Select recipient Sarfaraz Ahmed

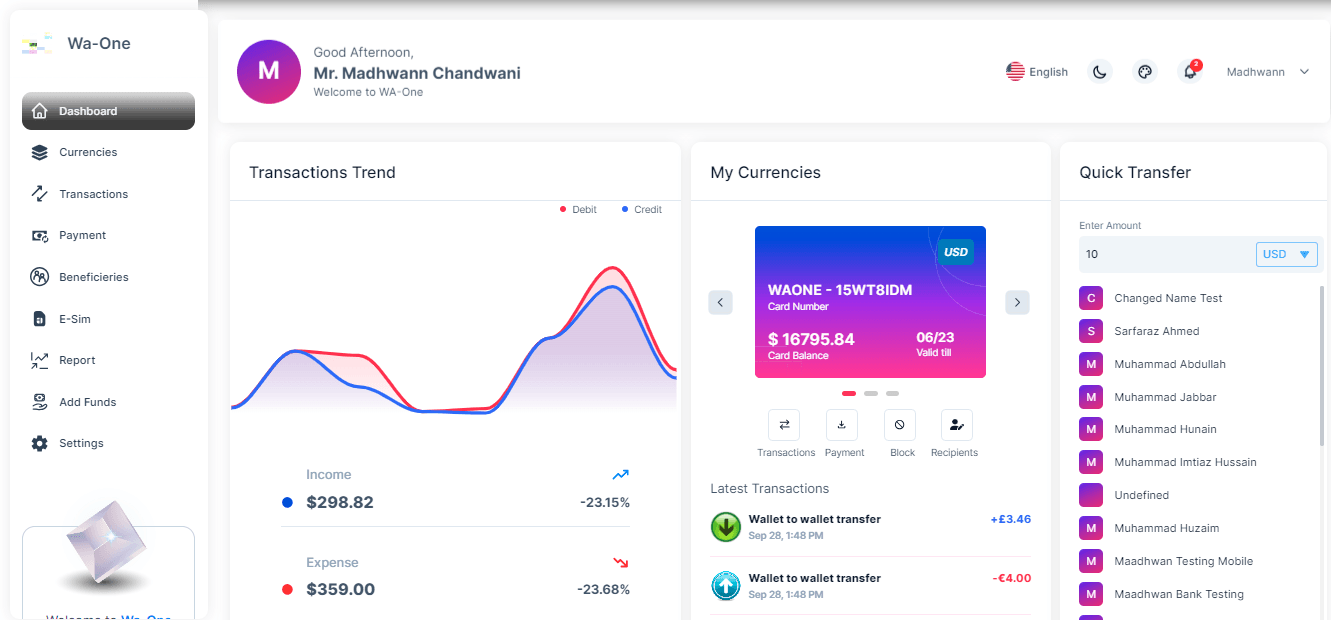(x=1156, y=331)
